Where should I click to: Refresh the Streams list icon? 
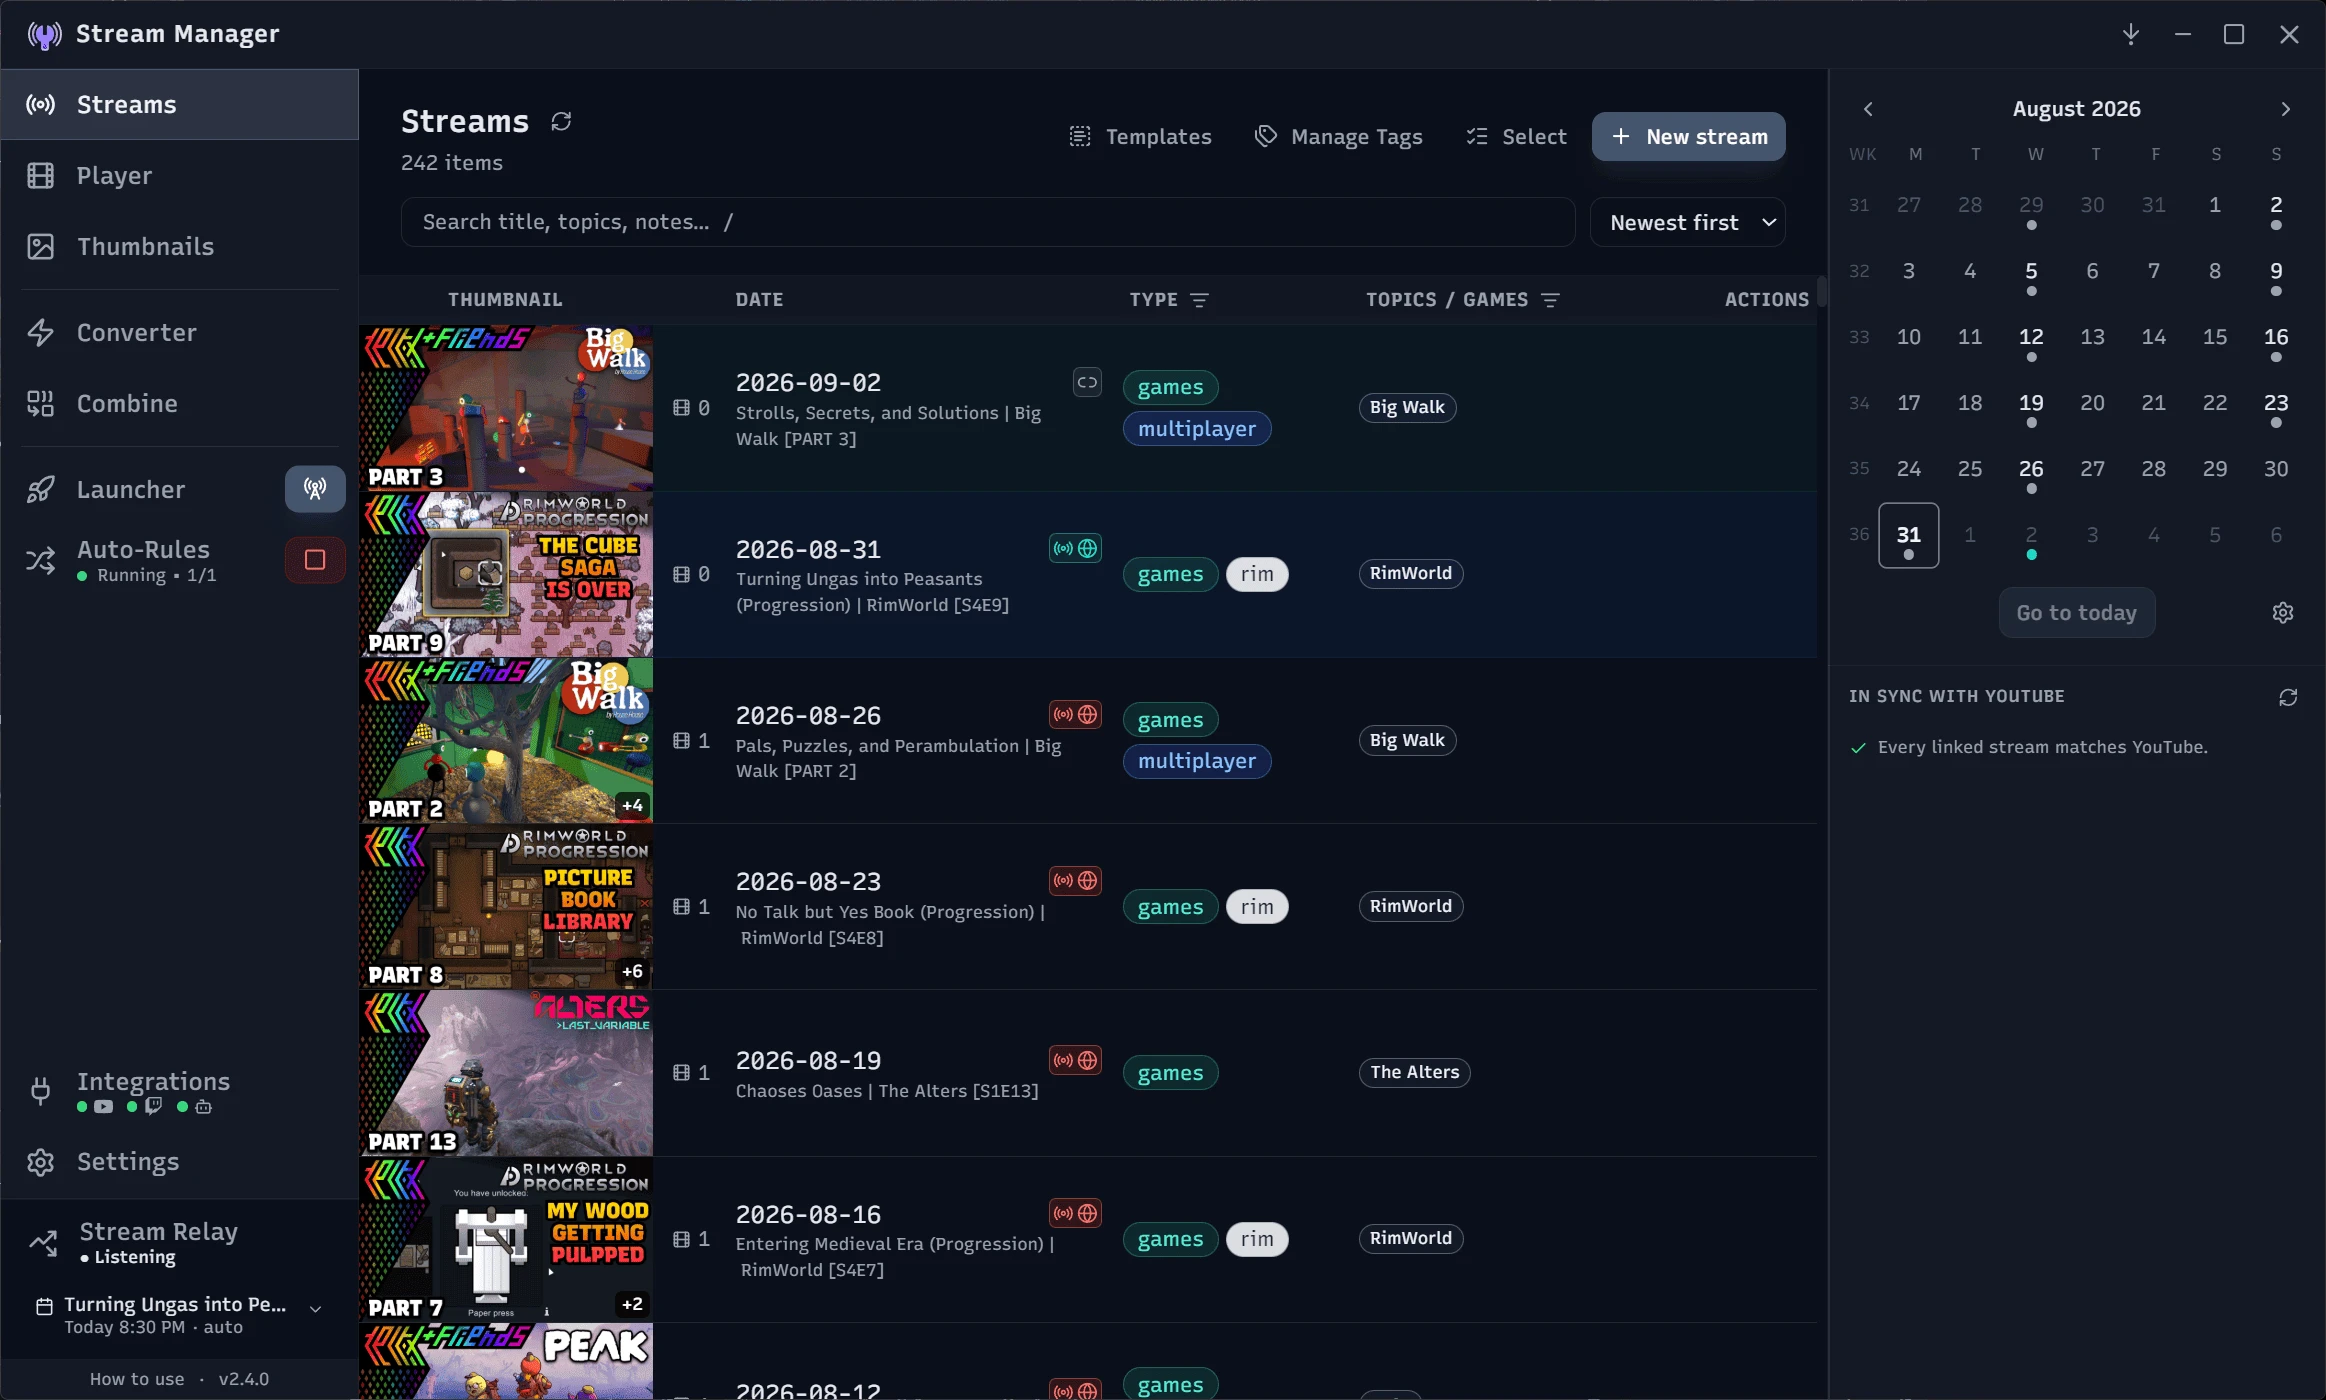(x=561, y=121)
